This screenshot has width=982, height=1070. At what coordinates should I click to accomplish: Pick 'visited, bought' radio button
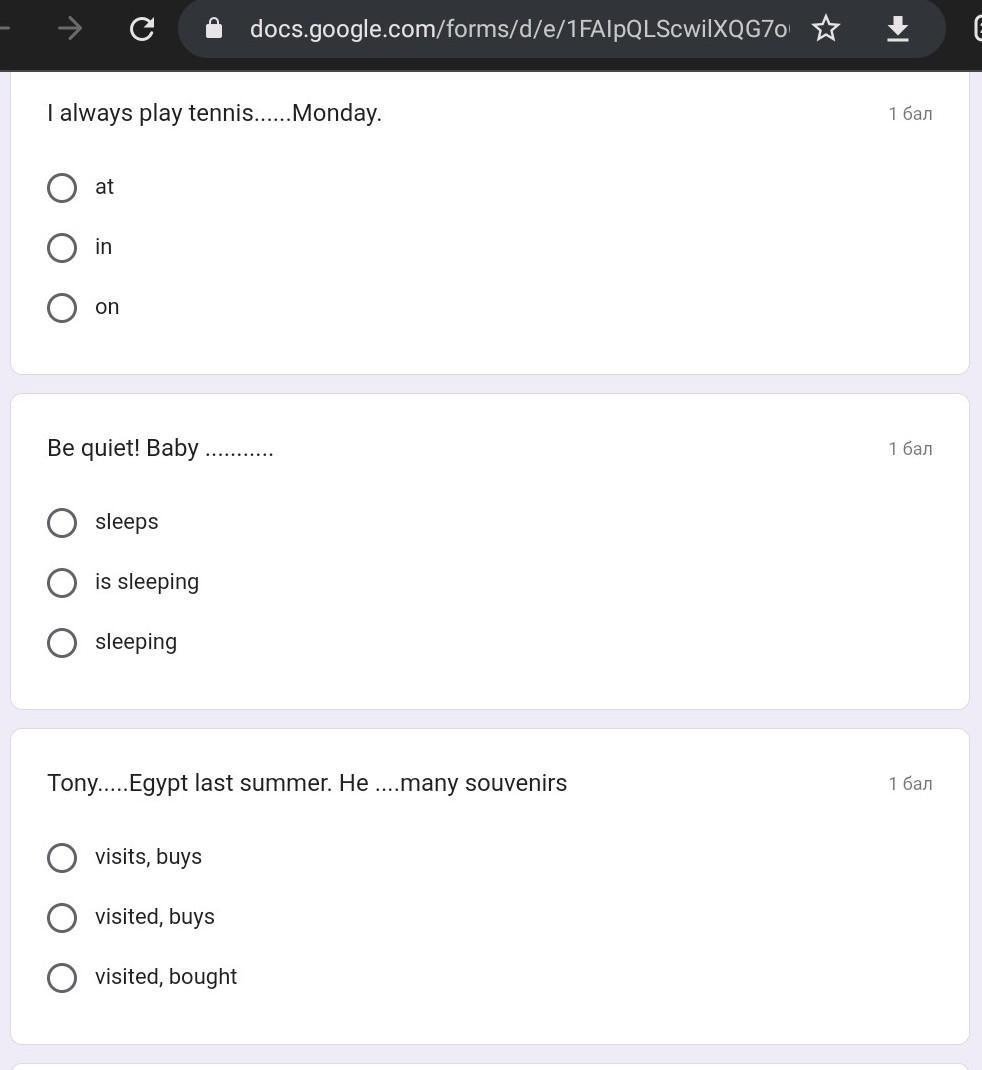(62, 978)
